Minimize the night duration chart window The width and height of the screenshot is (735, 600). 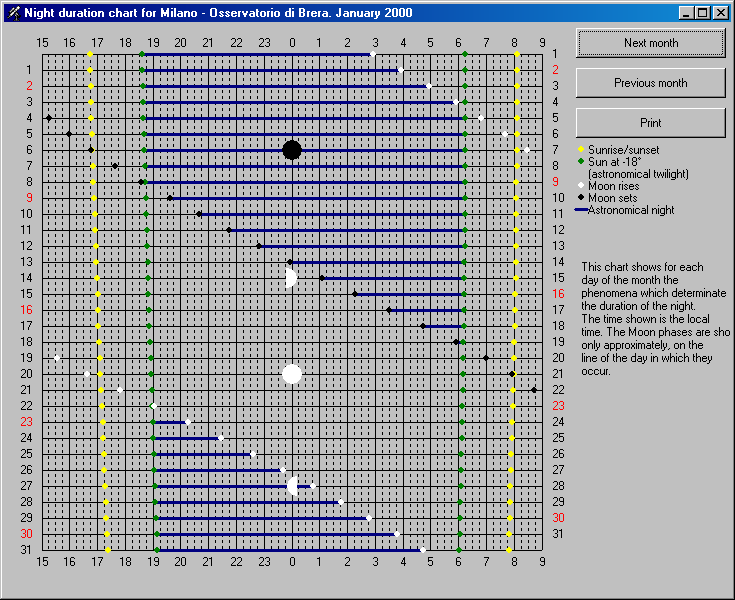pos(686,13)
